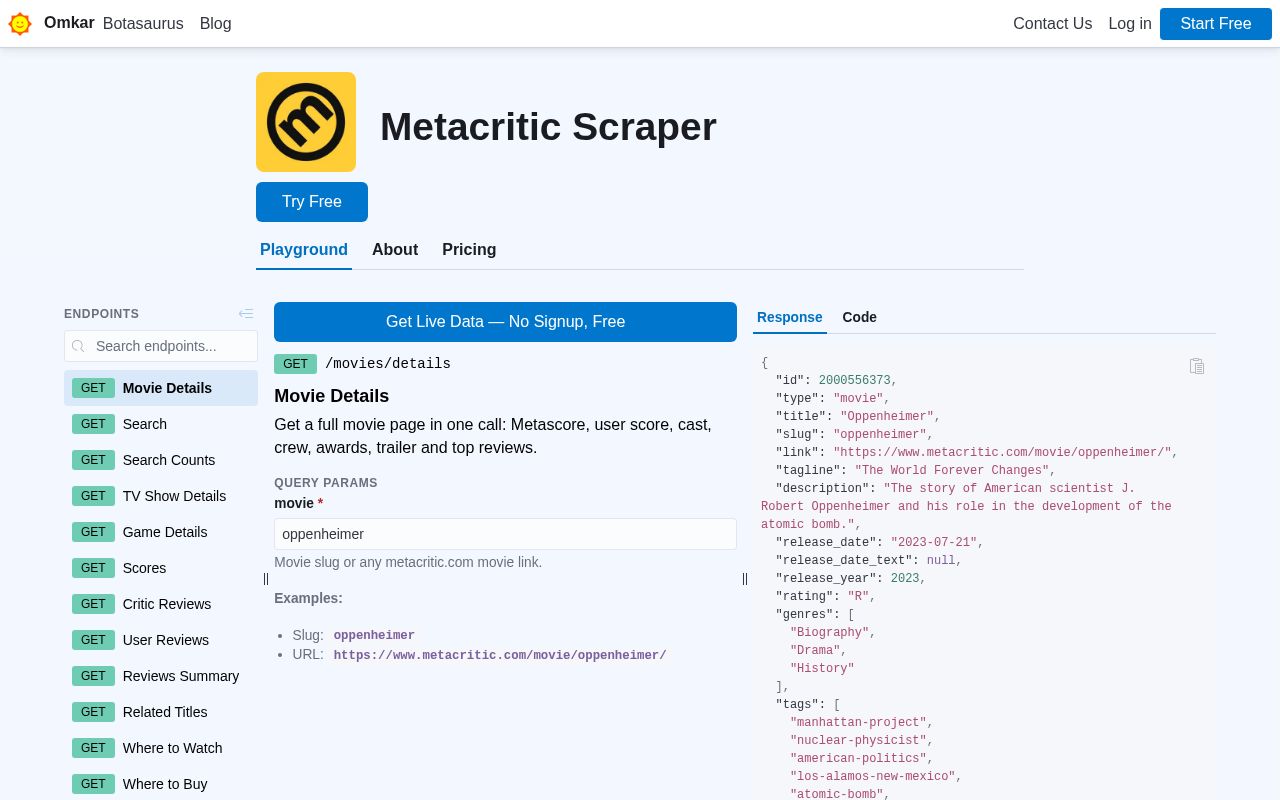This screenshot has width=1280, height=800.
Task: Grab the left panel resize handle
Action: (x=266, y=578)
